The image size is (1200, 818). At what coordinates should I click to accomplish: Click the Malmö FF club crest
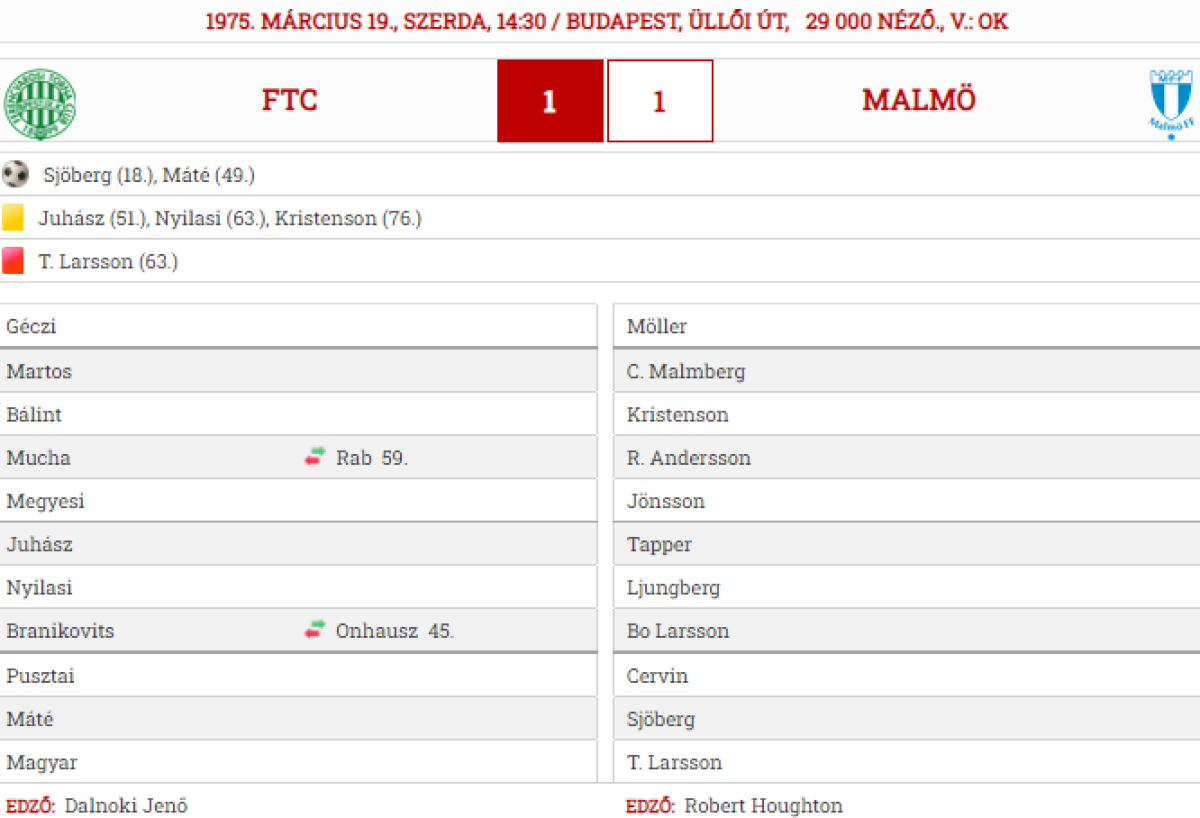click(x=1170, y=103)
